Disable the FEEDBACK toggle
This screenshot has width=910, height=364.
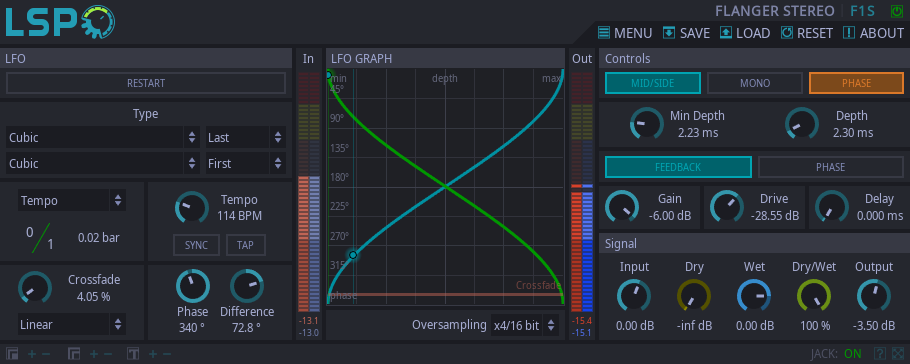click(x=678, y=167)
